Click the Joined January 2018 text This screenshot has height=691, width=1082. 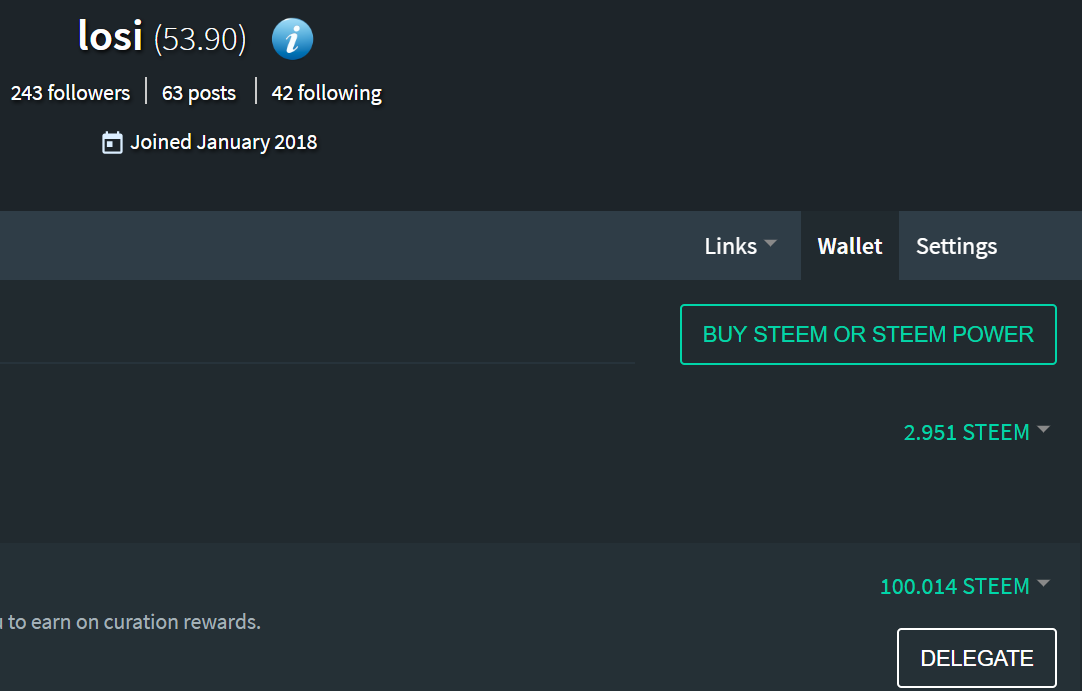(x=223, y=142)
